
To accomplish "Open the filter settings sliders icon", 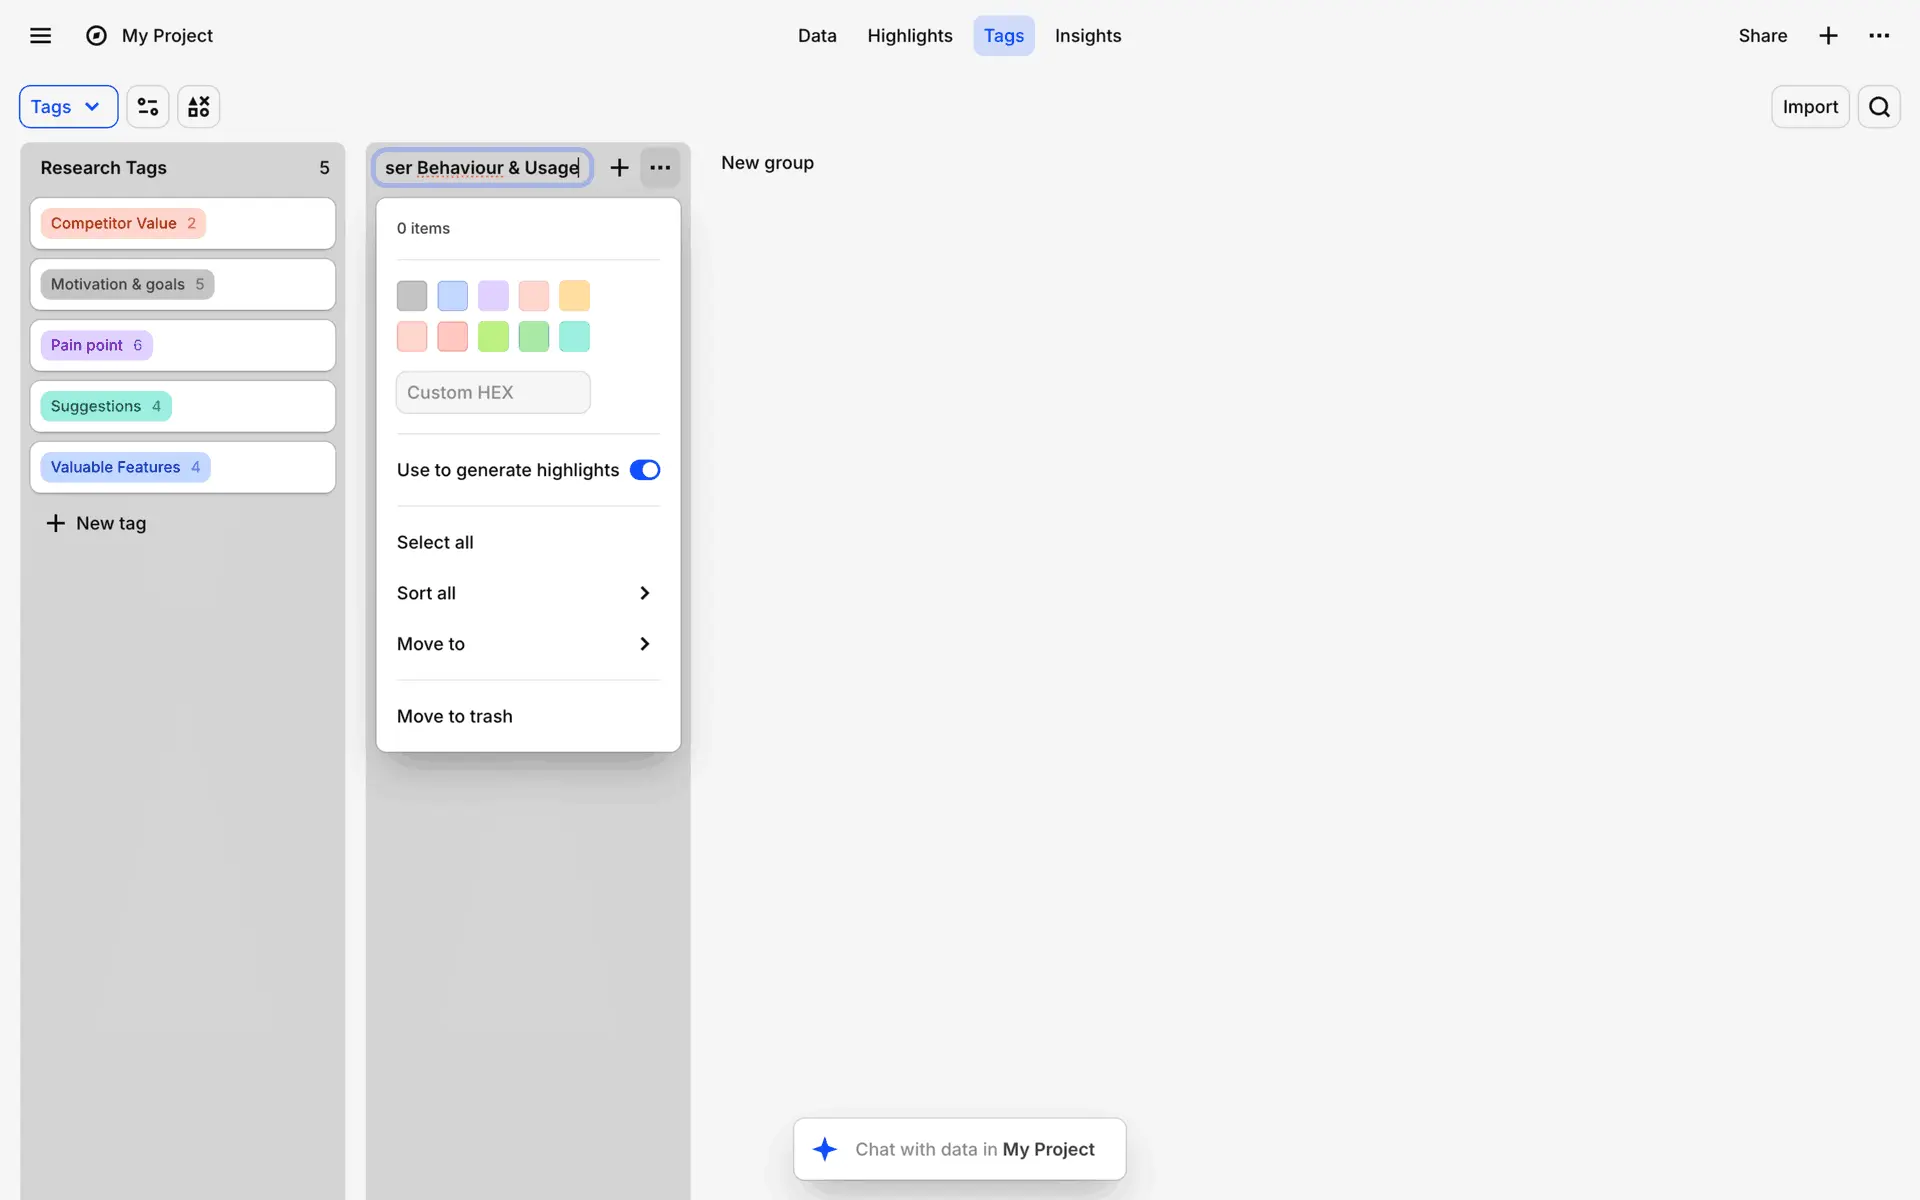I will pos(148,107).
